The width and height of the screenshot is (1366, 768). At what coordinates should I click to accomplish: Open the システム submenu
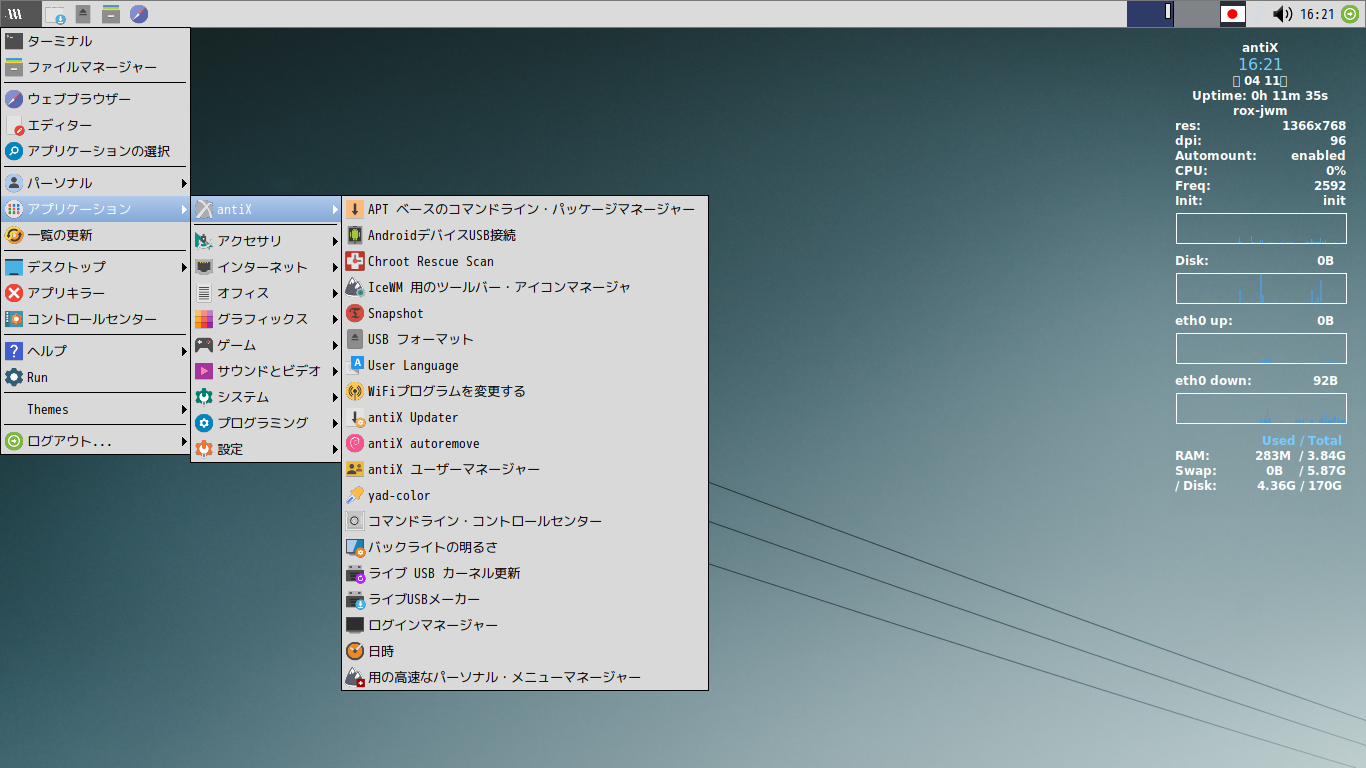click(266, 397)
